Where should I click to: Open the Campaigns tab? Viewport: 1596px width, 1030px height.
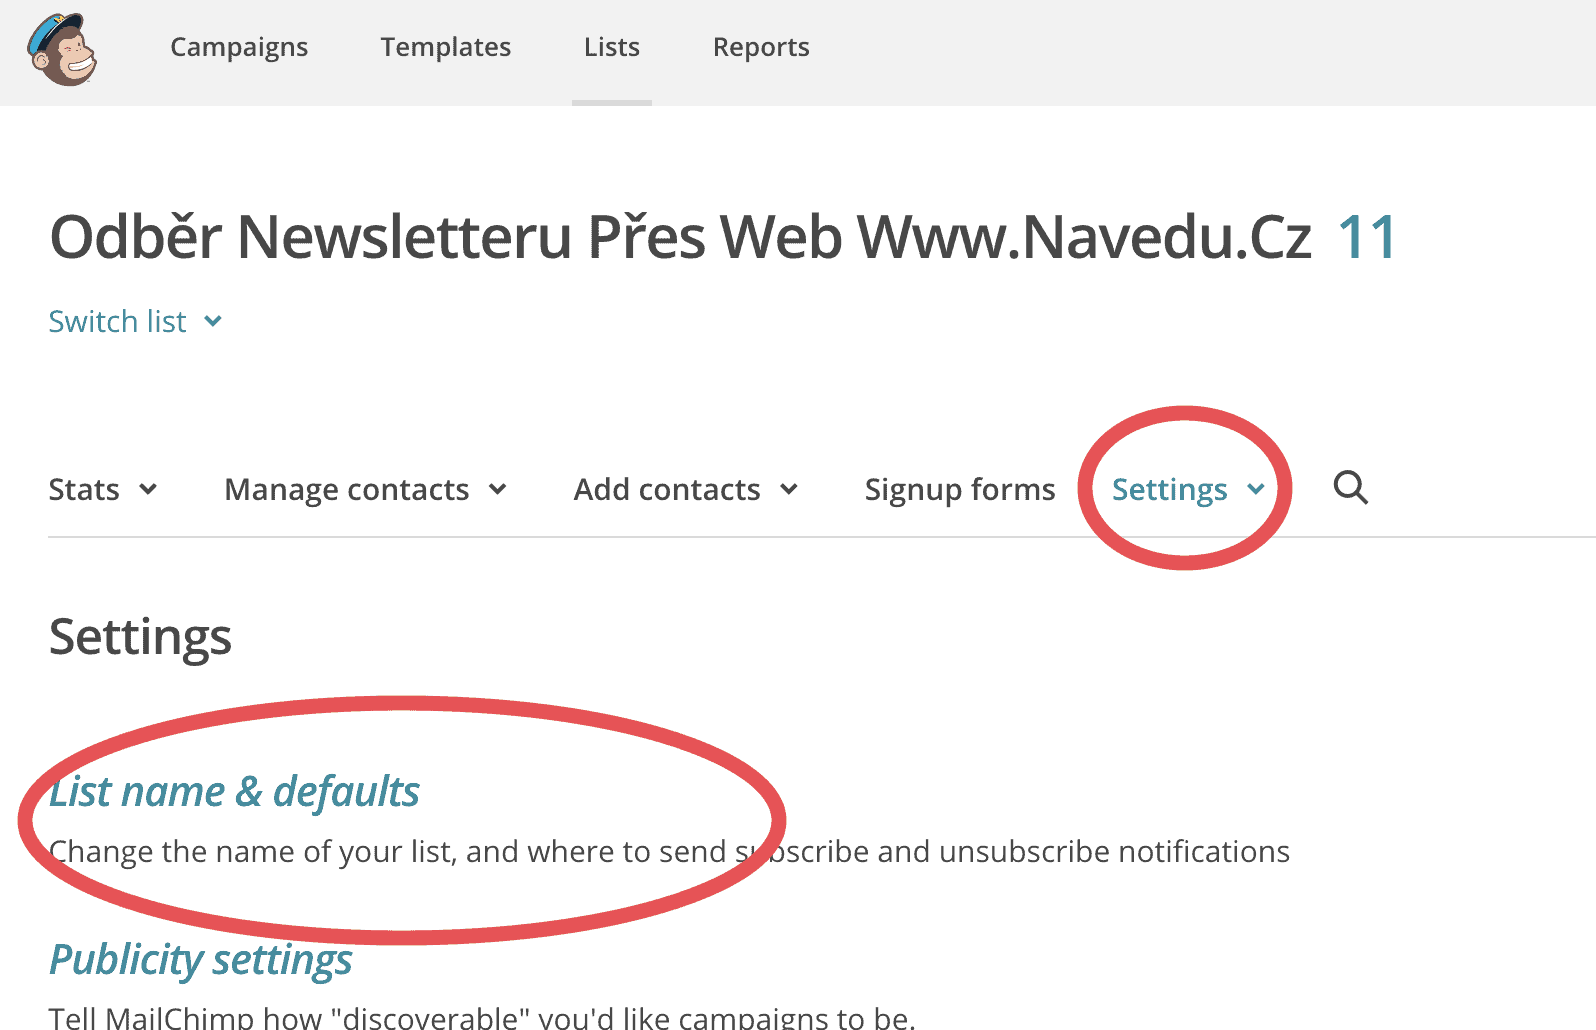coord(239,47)
